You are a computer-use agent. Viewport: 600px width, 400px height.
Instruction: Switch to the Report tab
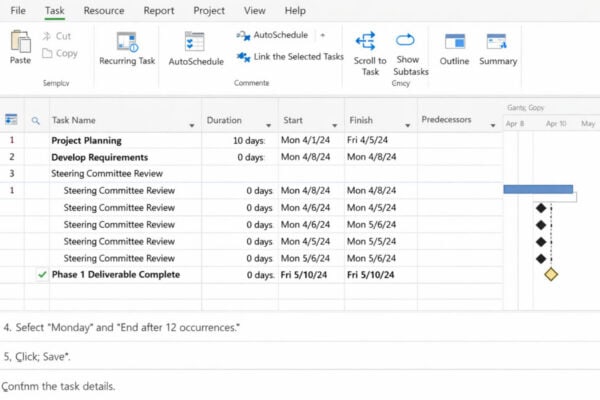[159, 11]
